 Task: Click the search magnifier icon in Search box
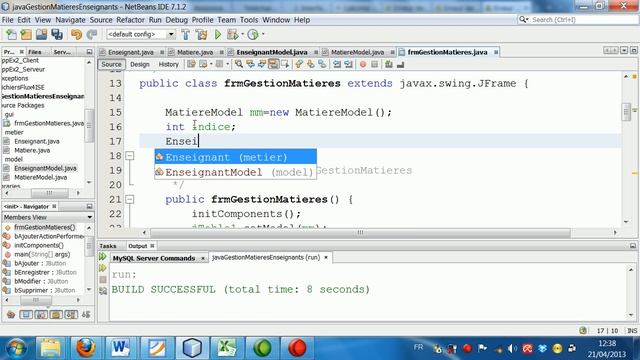click(523, 19)
